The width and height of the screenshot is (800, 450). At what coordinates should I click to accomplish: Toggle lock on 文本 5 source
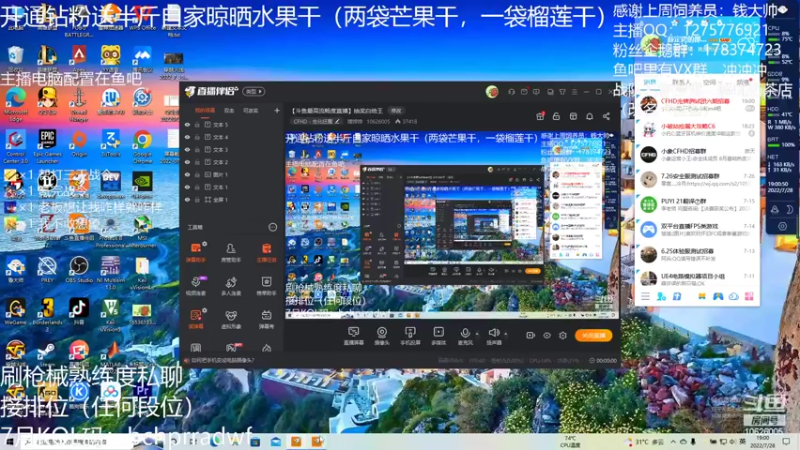(x=197, y=124)
